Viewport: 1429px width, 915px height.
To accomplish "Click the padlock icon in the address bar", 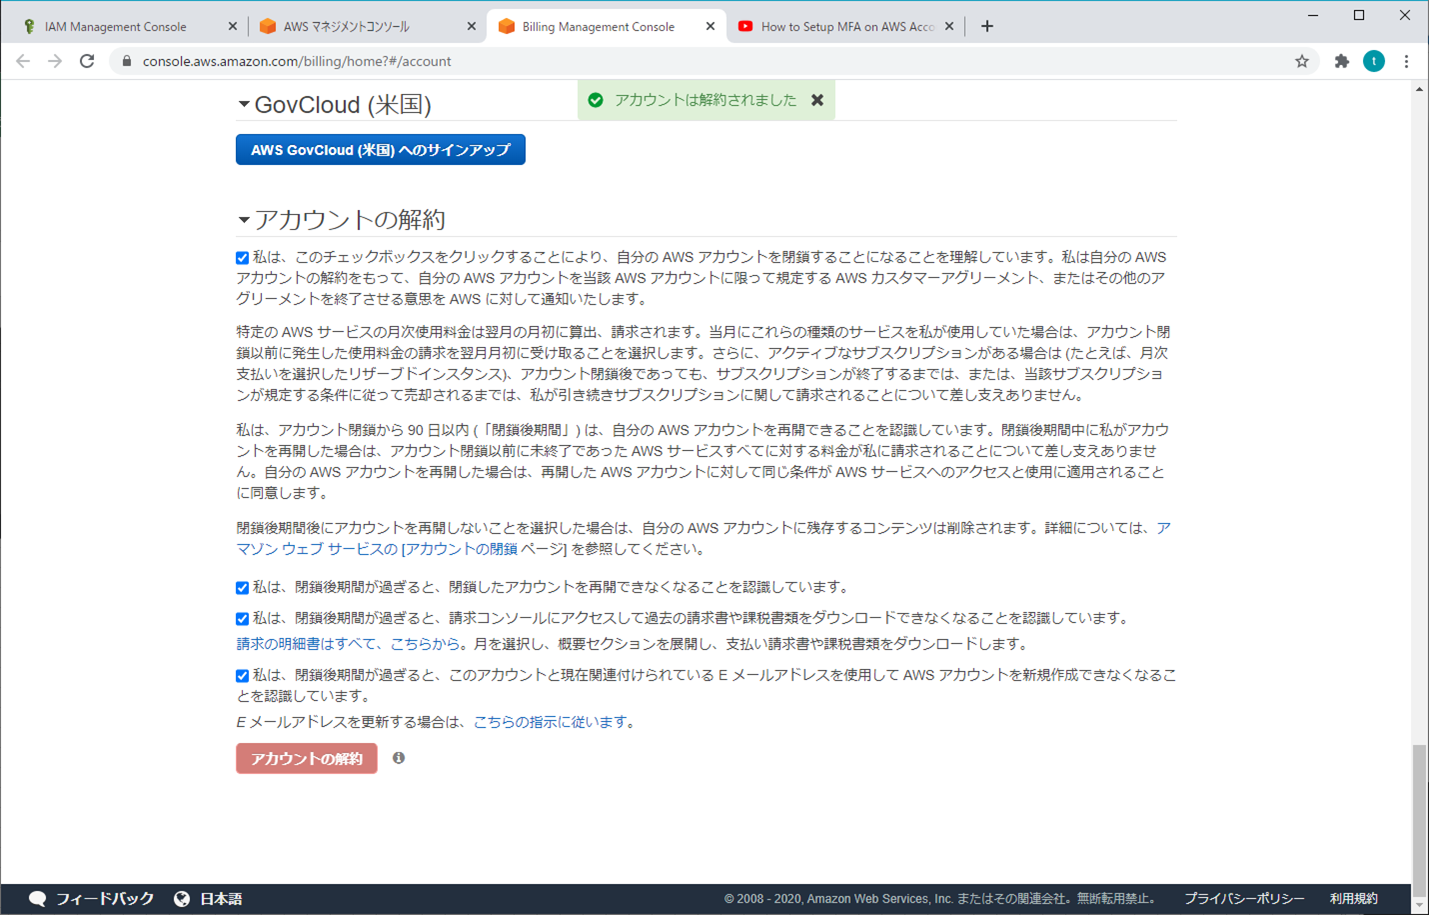I will (126, 60).
